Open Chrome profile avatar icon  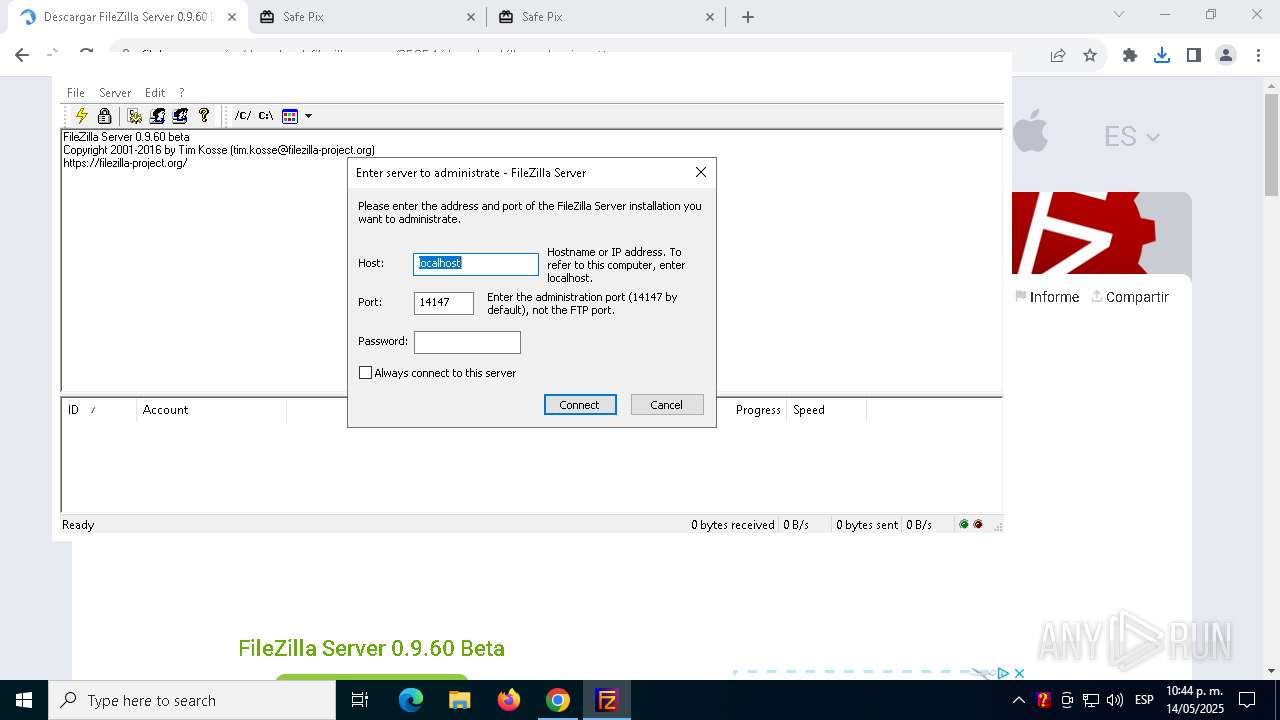1226,56
